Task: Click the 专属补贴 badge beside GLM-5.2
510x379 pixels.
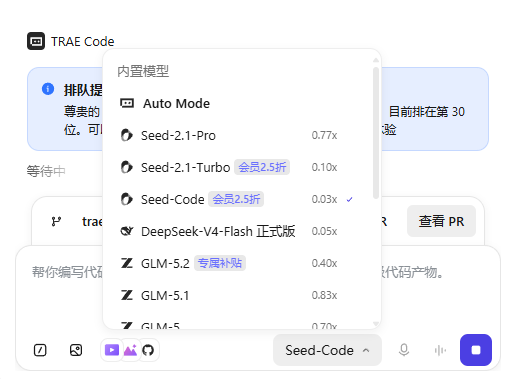Action: click(220, 263)
